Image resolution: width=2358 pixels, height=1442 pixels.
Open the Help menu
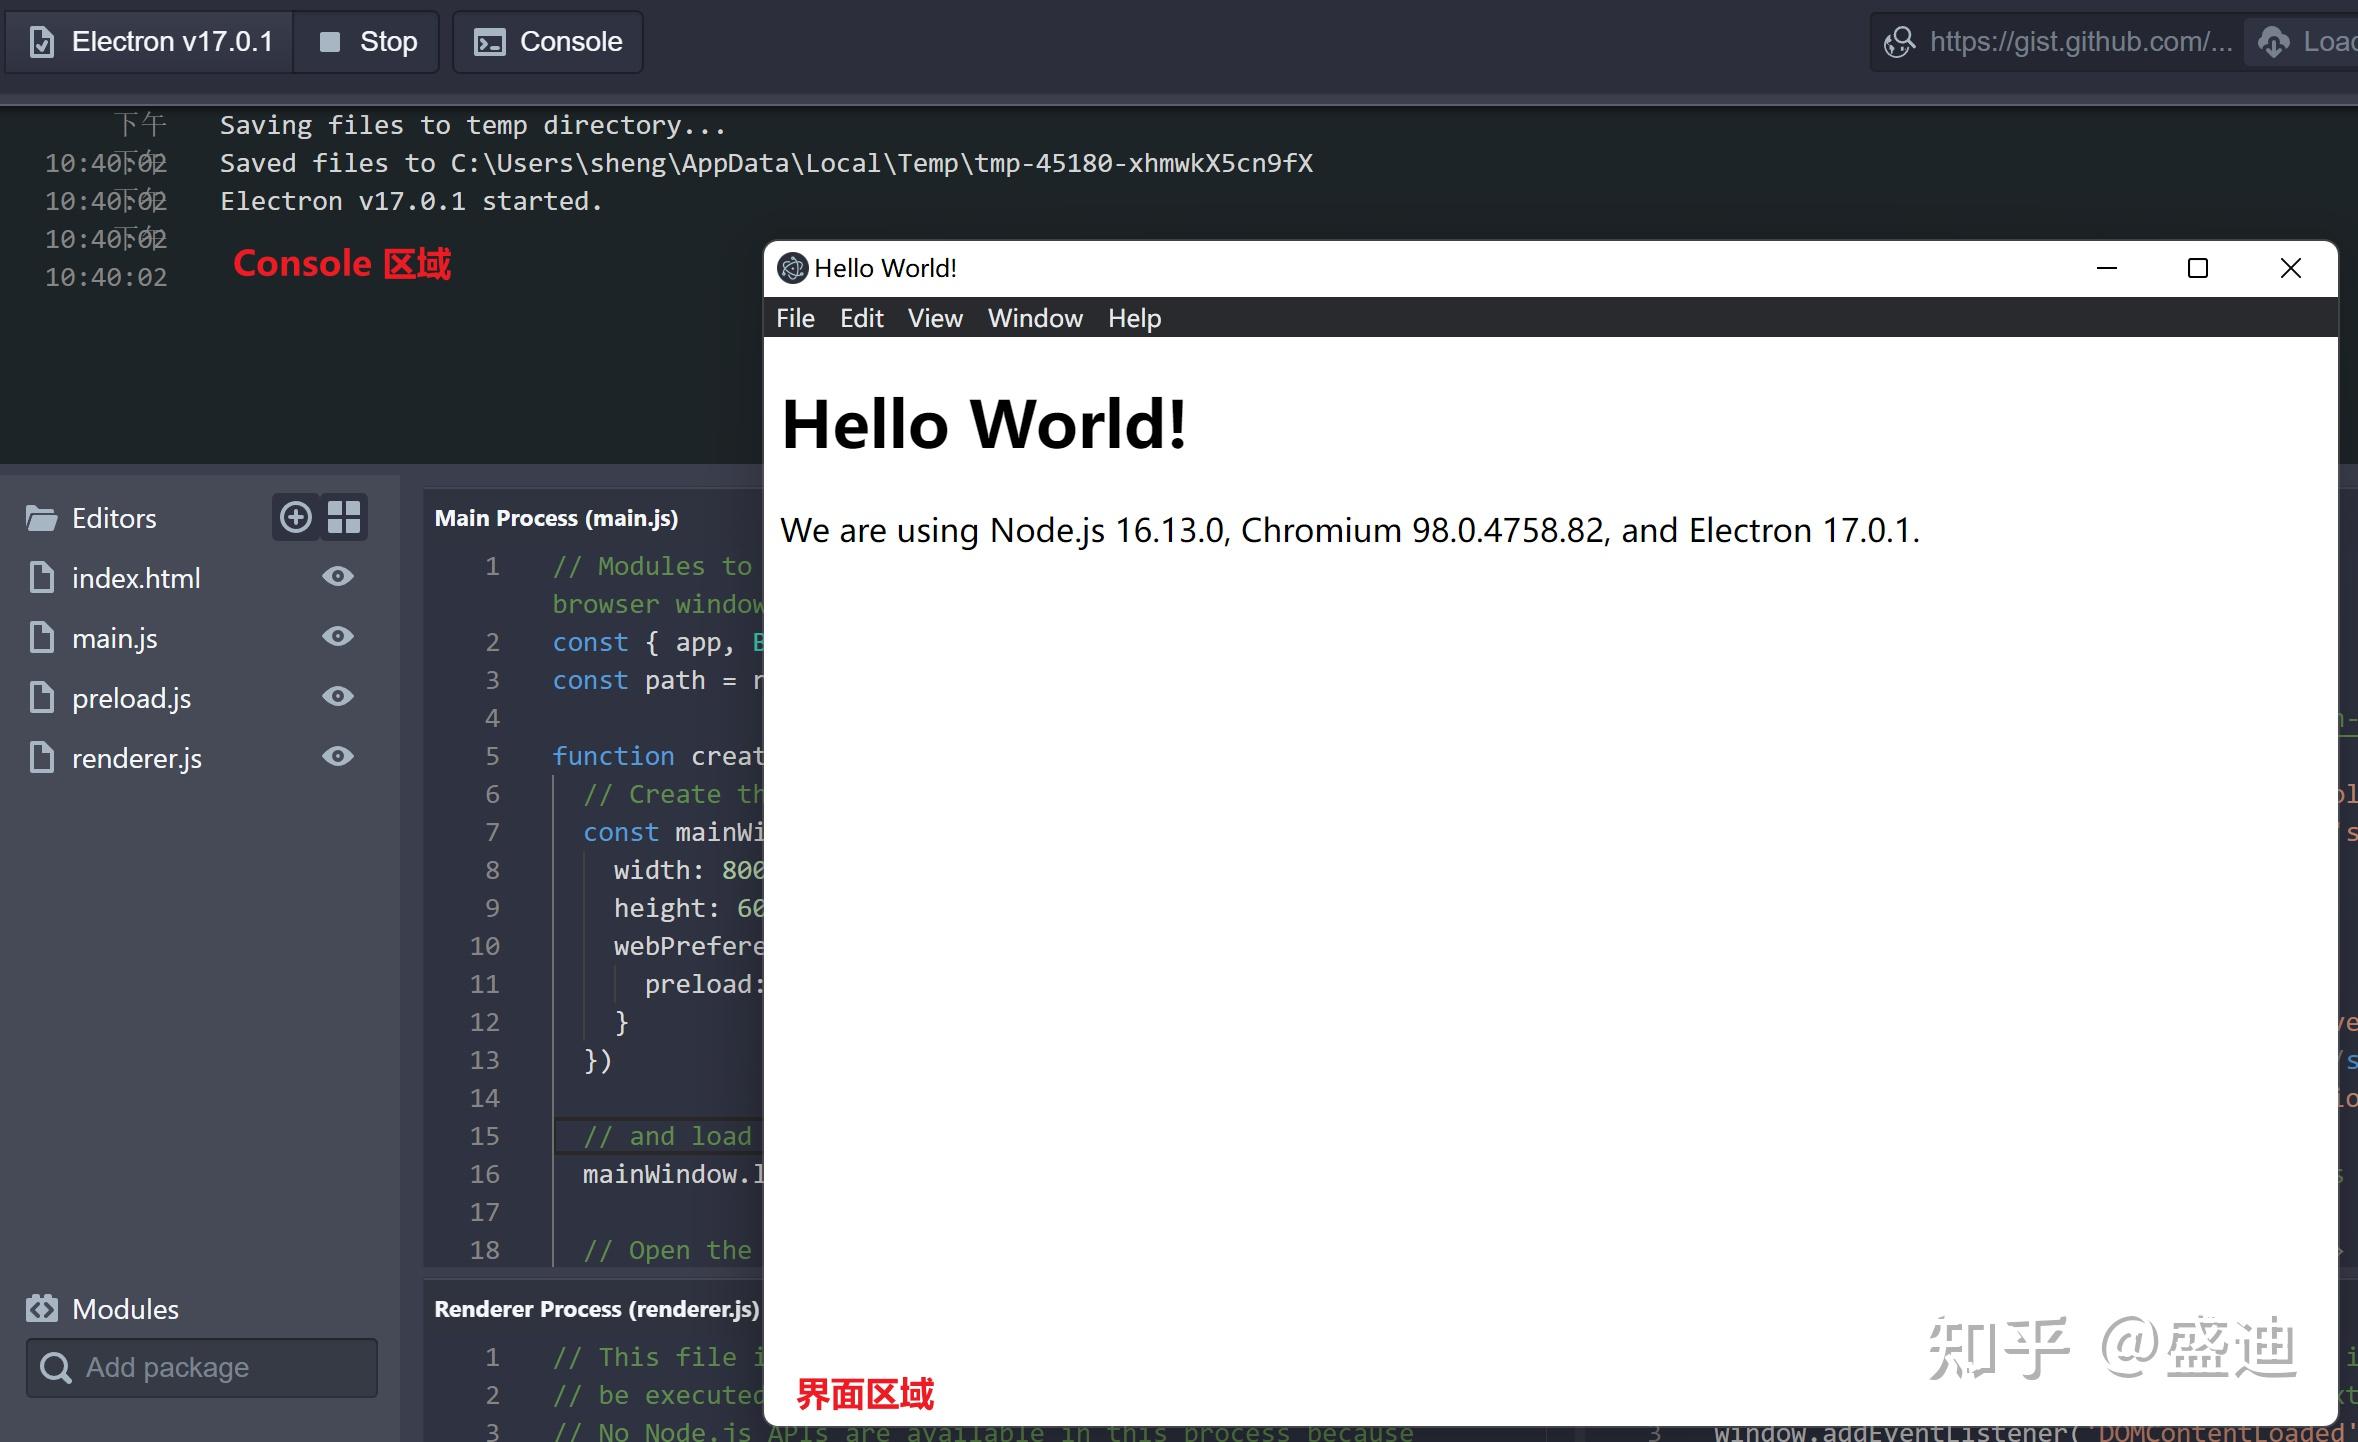point(1133,317)
